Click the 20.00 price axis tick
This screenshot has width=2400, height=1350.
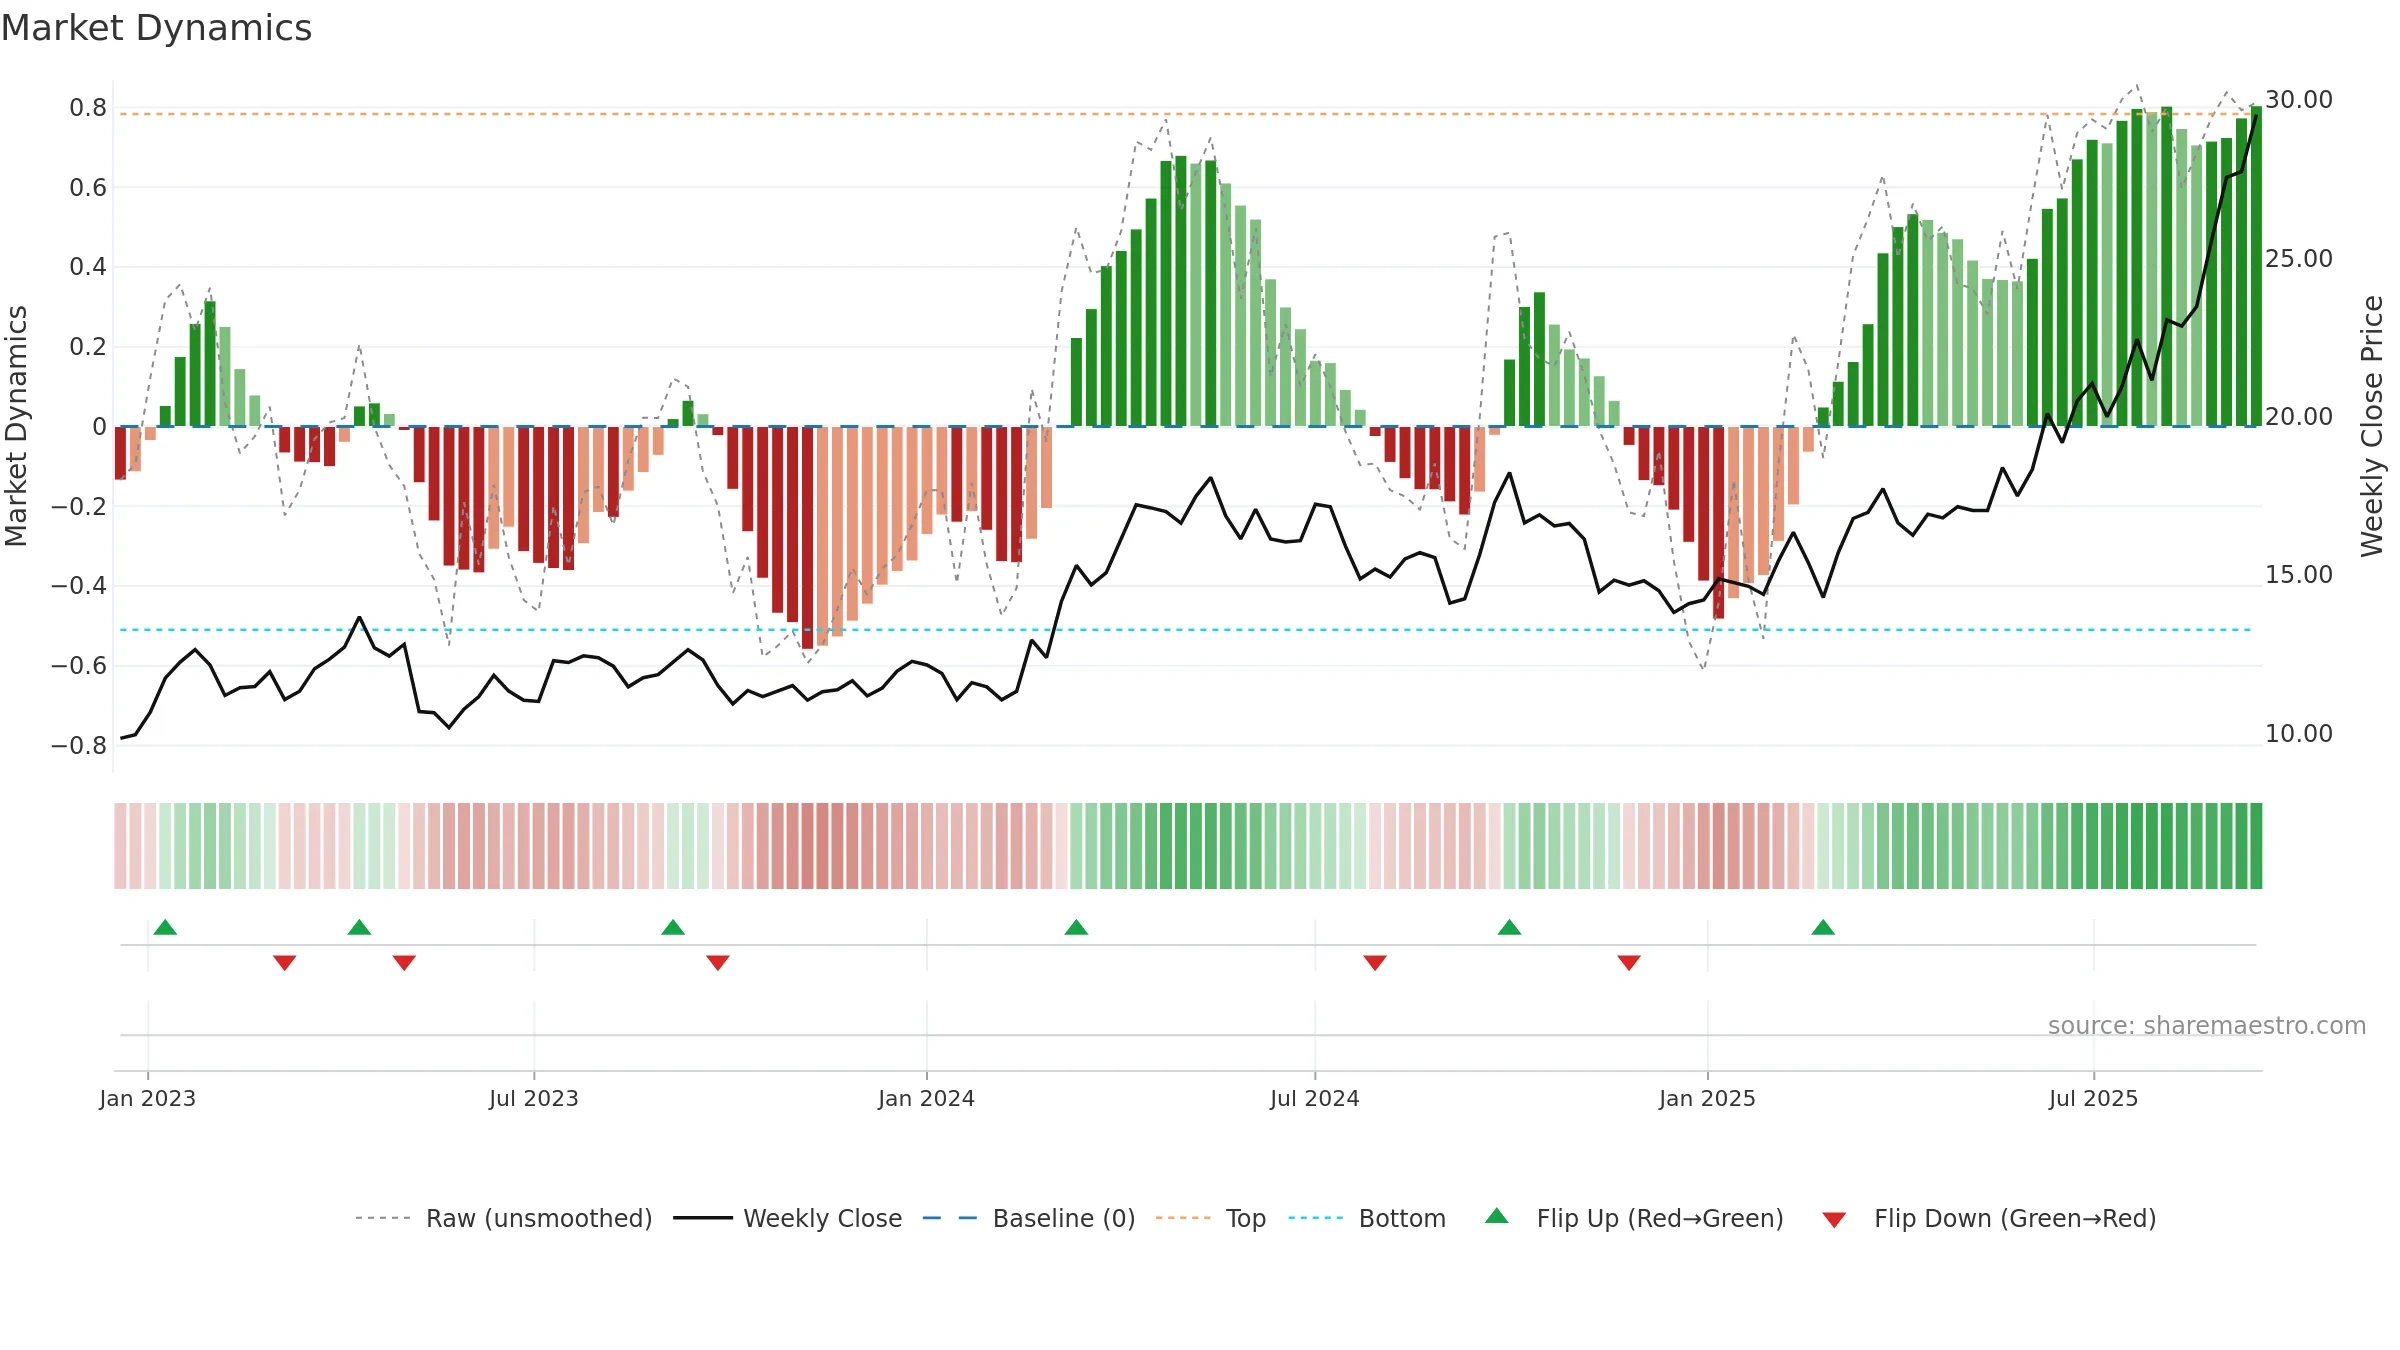point(2299,416)
